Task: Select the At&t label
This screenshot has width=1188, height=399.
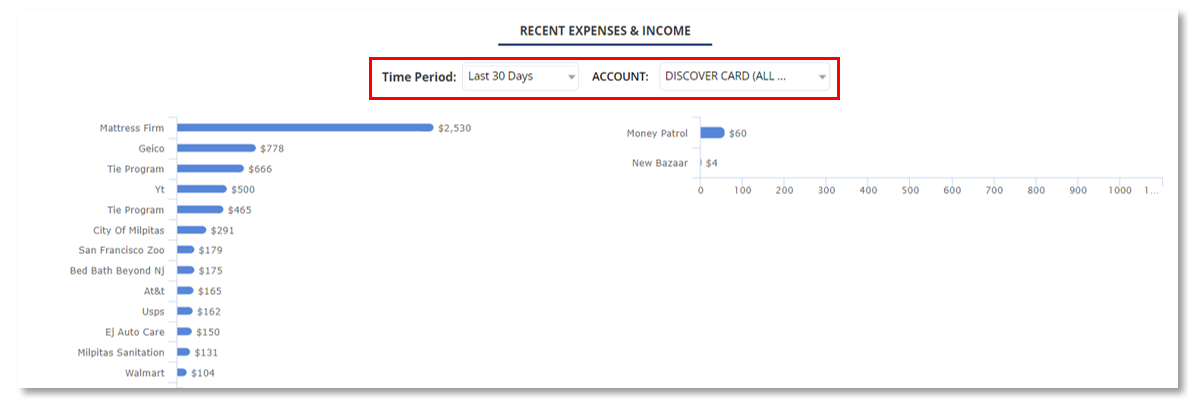Action: (x=154, y=291)
